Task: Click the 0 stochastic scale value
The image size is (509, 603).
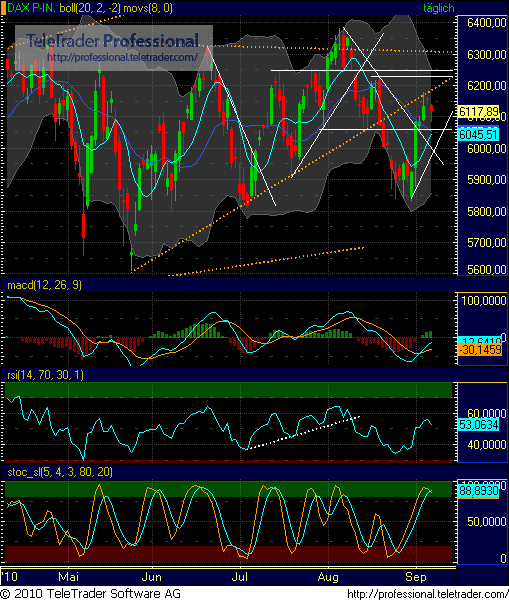Action: coord(503,558)
